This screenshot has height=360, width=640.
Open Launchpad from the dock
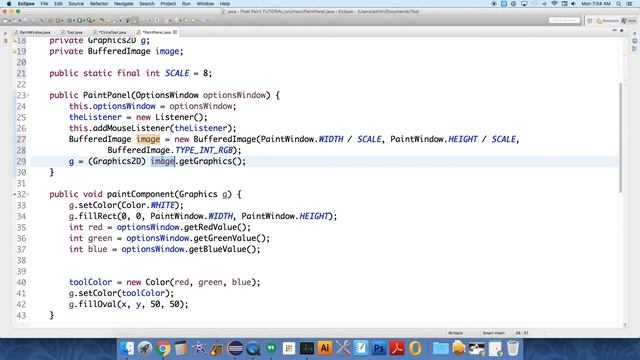144,348
